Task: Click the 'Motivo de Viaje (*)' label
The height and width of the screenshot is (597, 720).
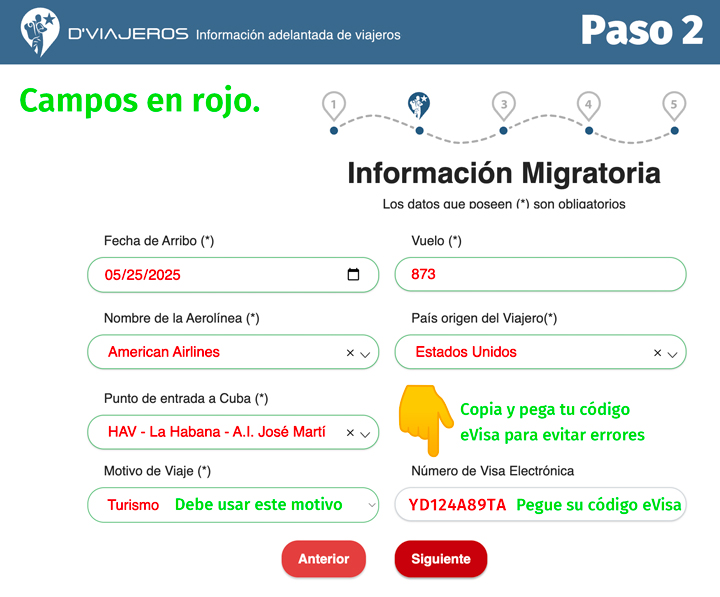Action: 157,471
